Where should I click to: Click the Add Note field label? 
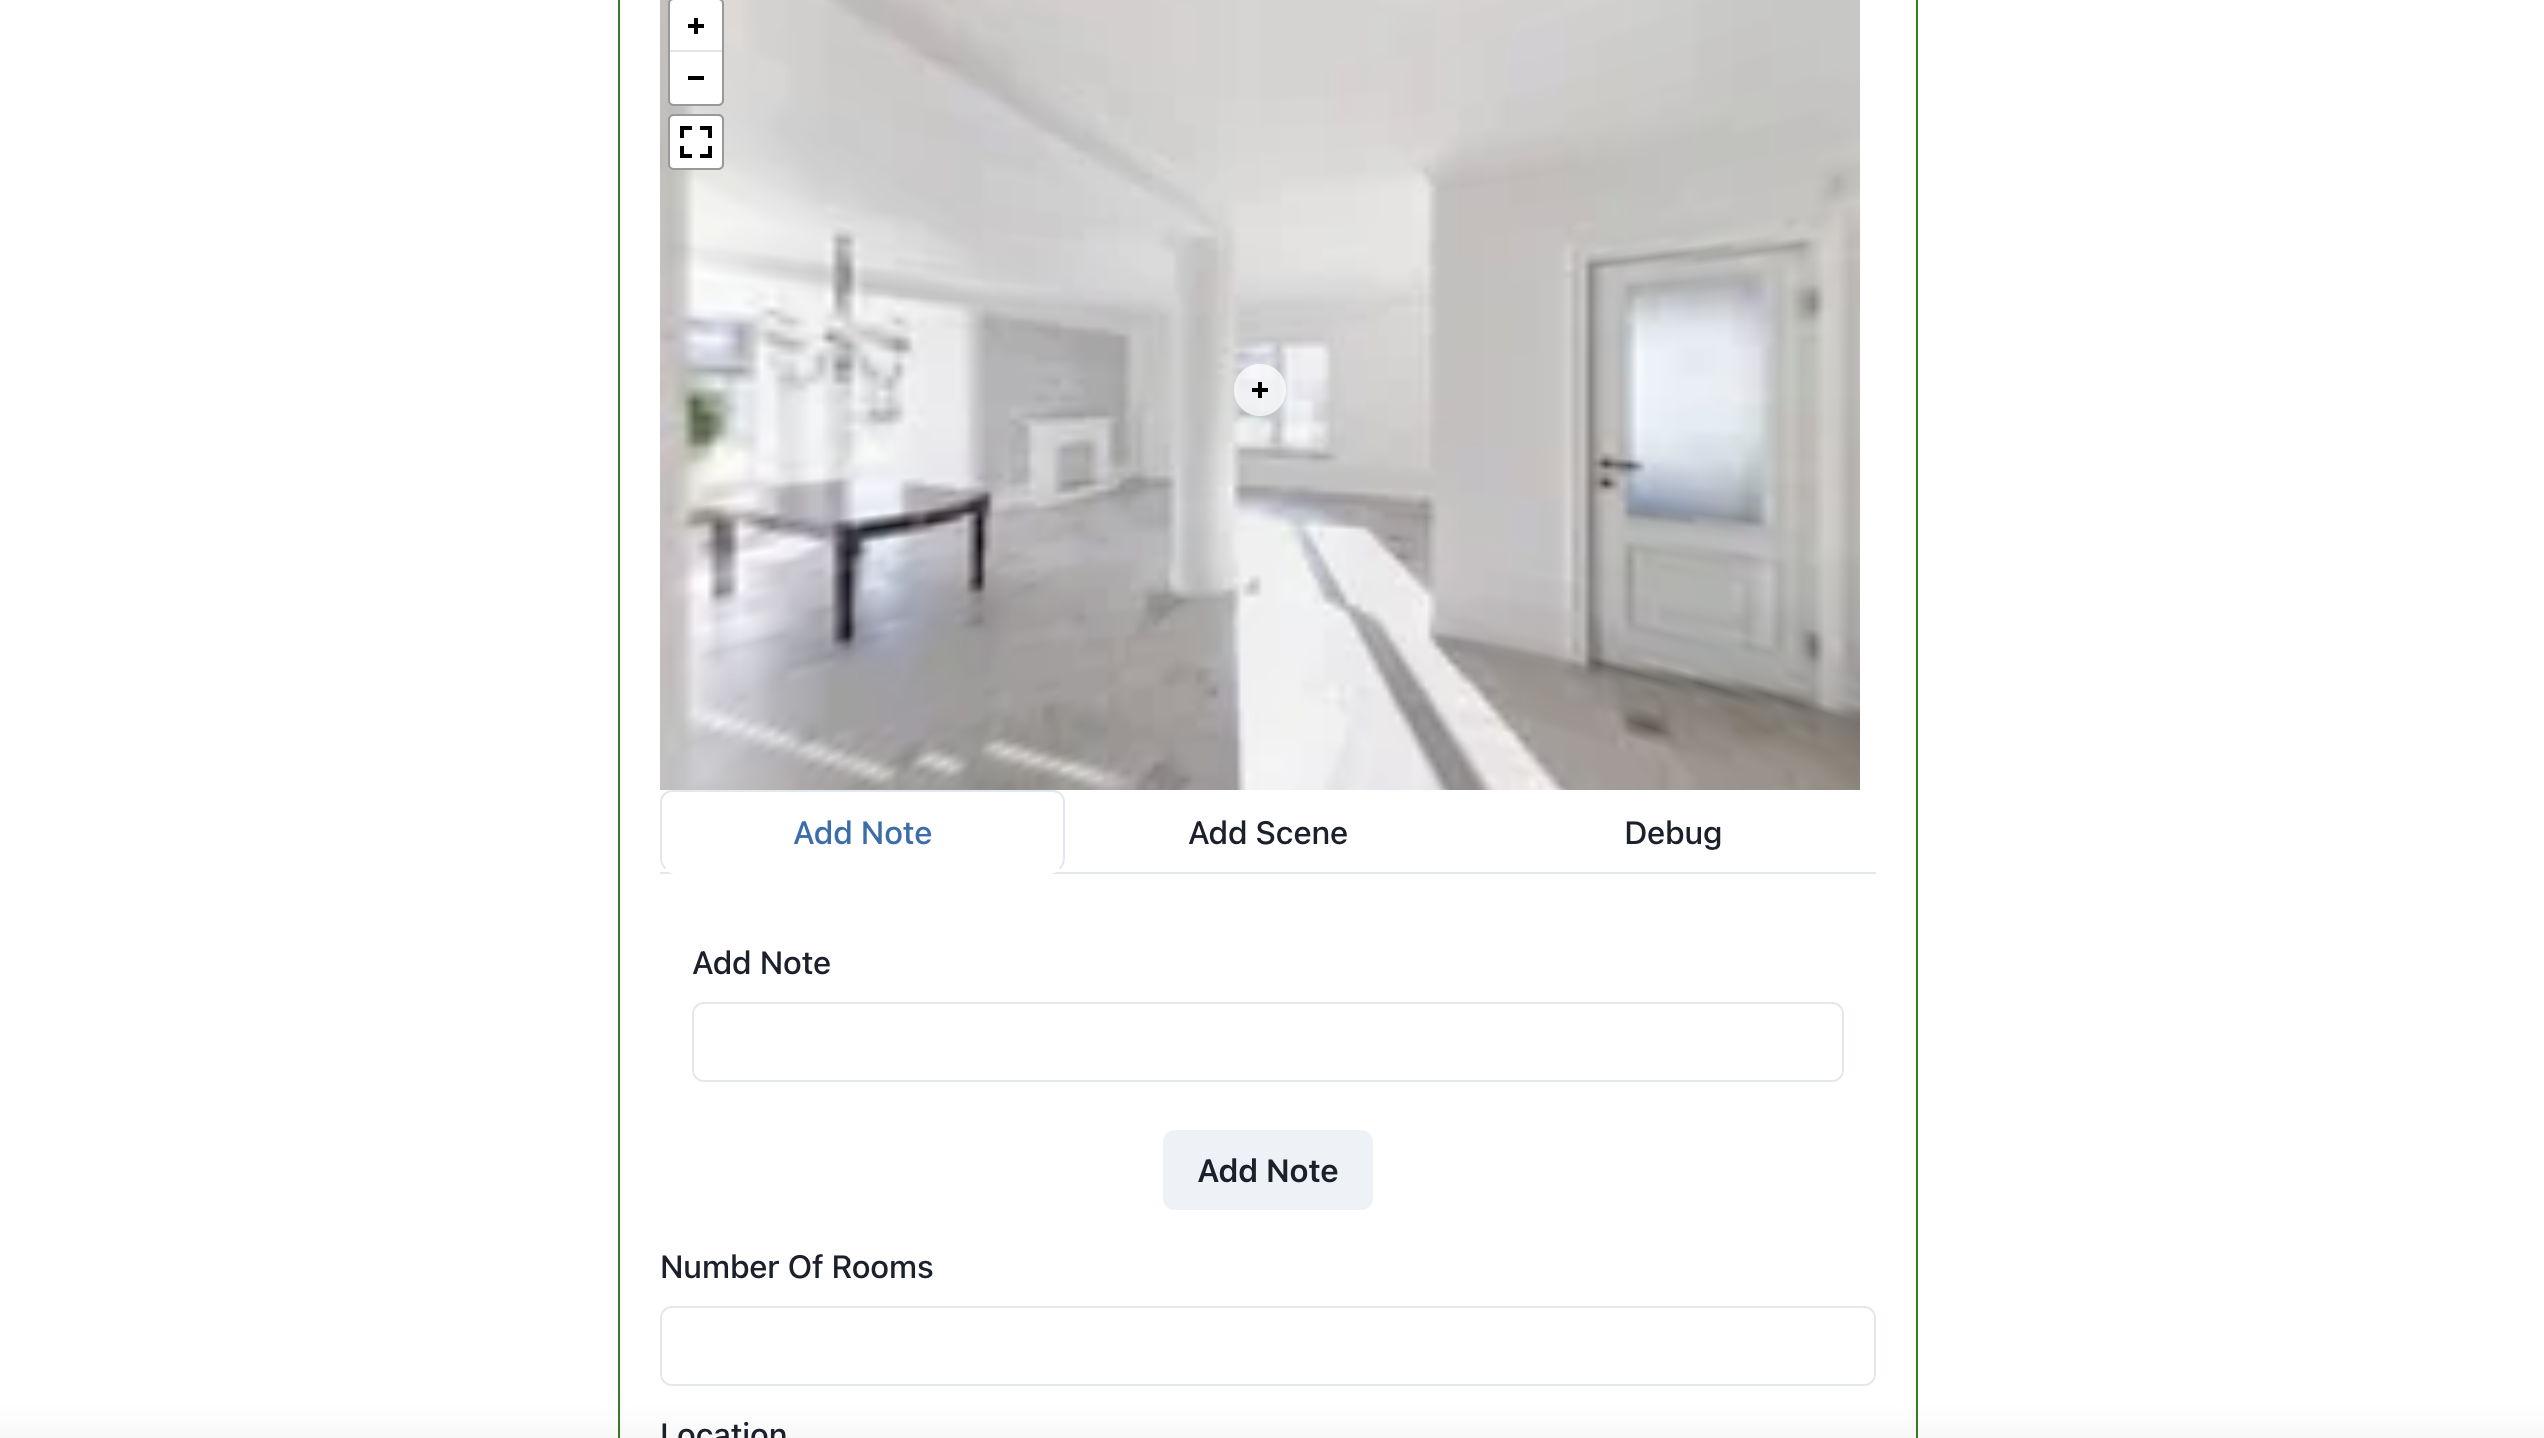[x=761, y=963]
